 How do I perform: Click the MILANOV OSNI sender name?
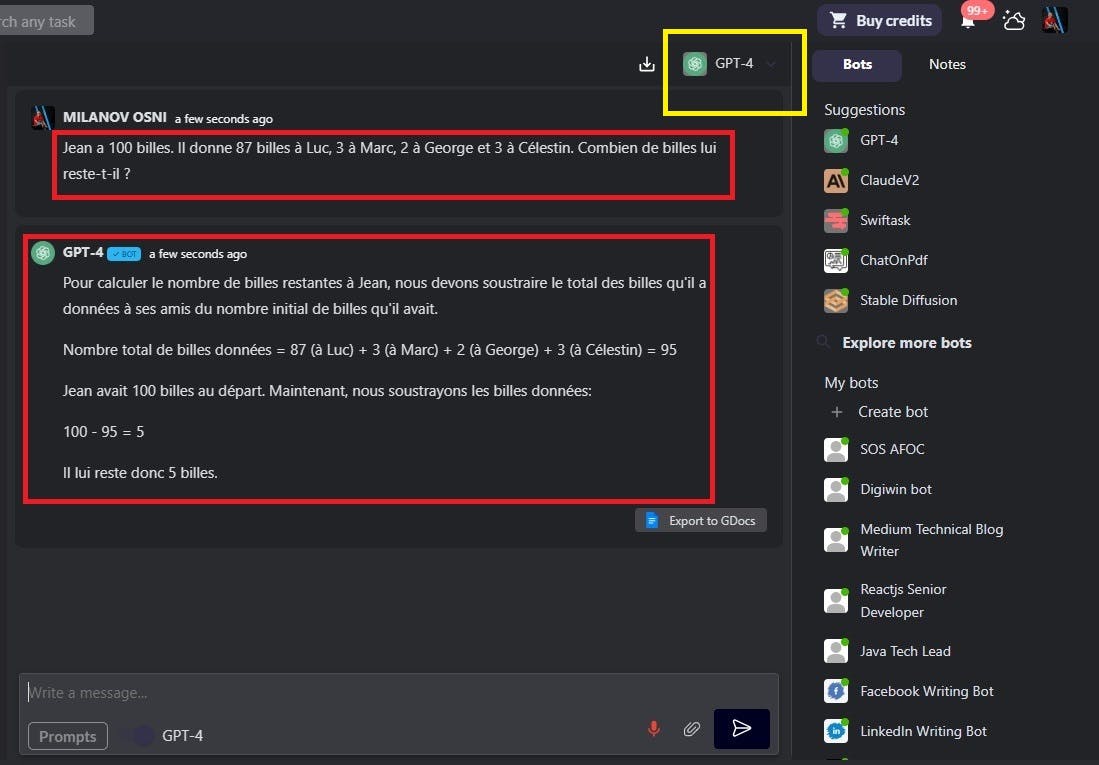click(x=115, y=117)
